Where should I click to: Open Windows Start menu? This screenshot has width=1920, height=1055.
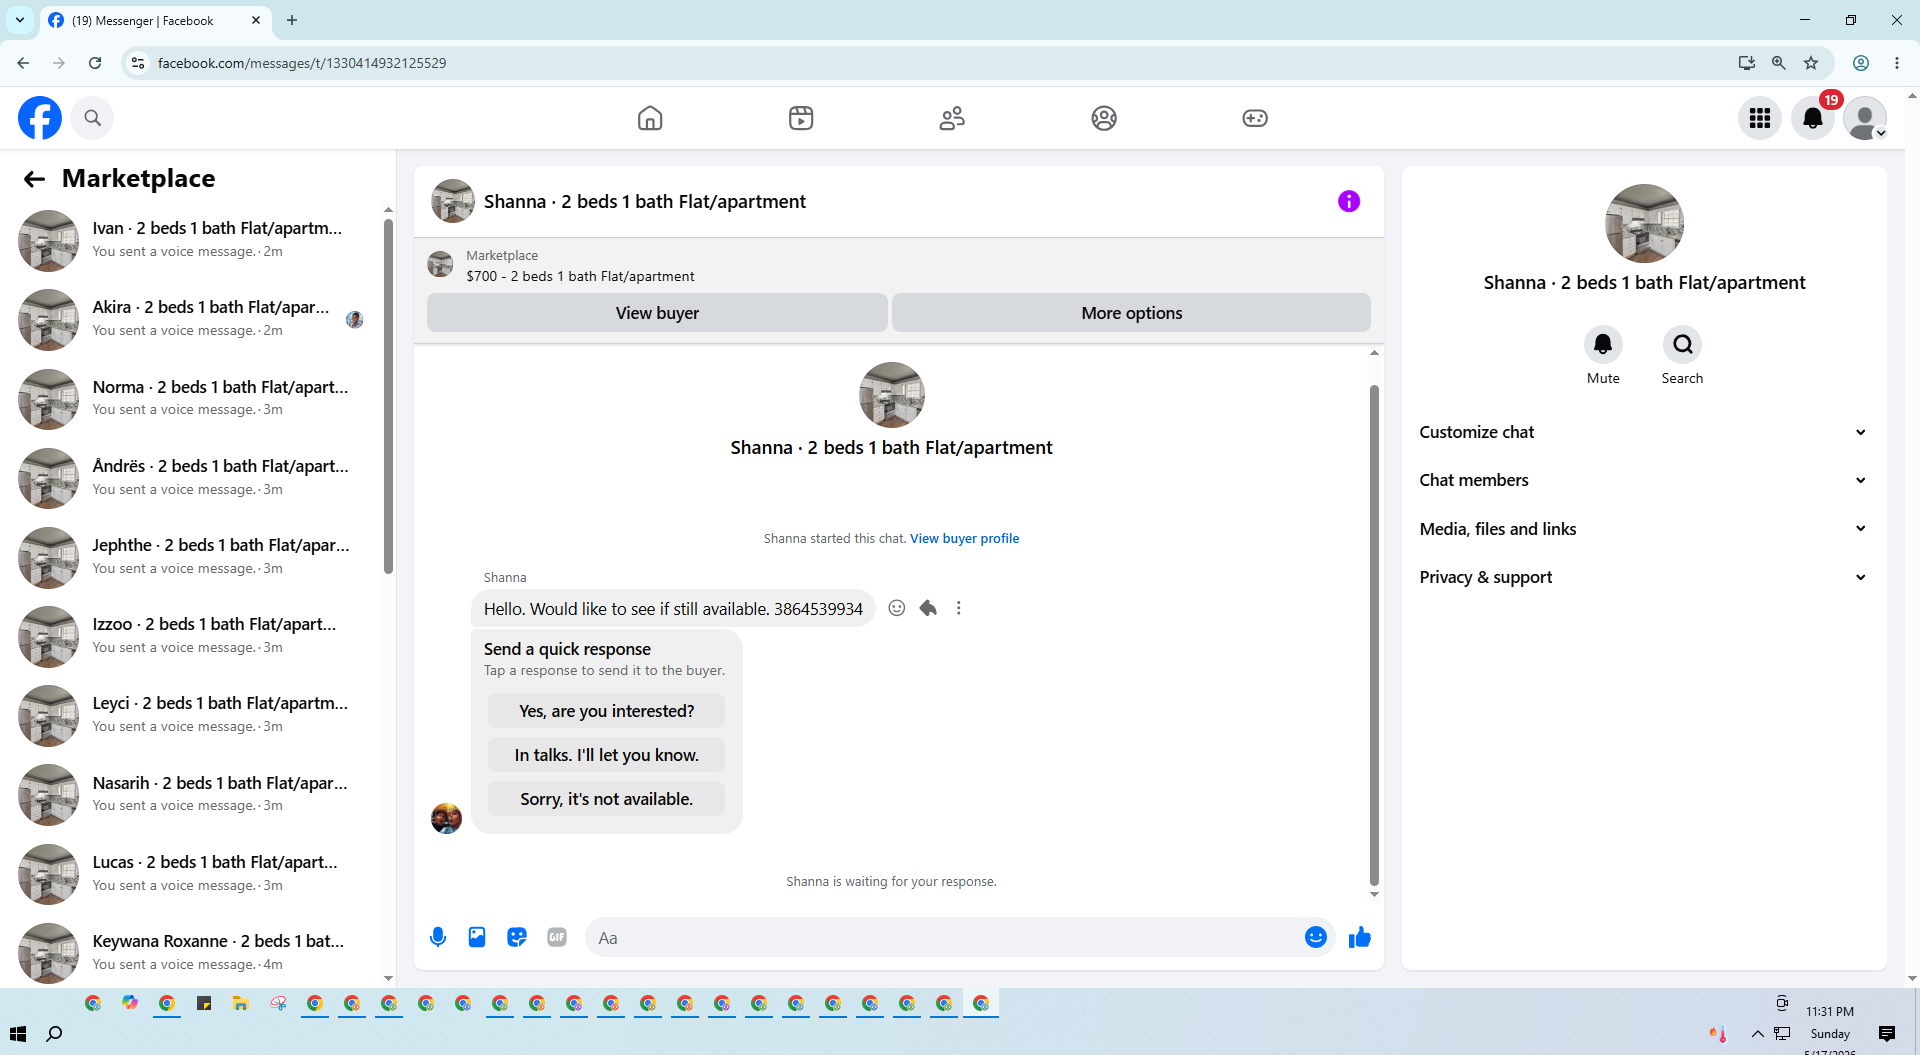coord(17,1033)
